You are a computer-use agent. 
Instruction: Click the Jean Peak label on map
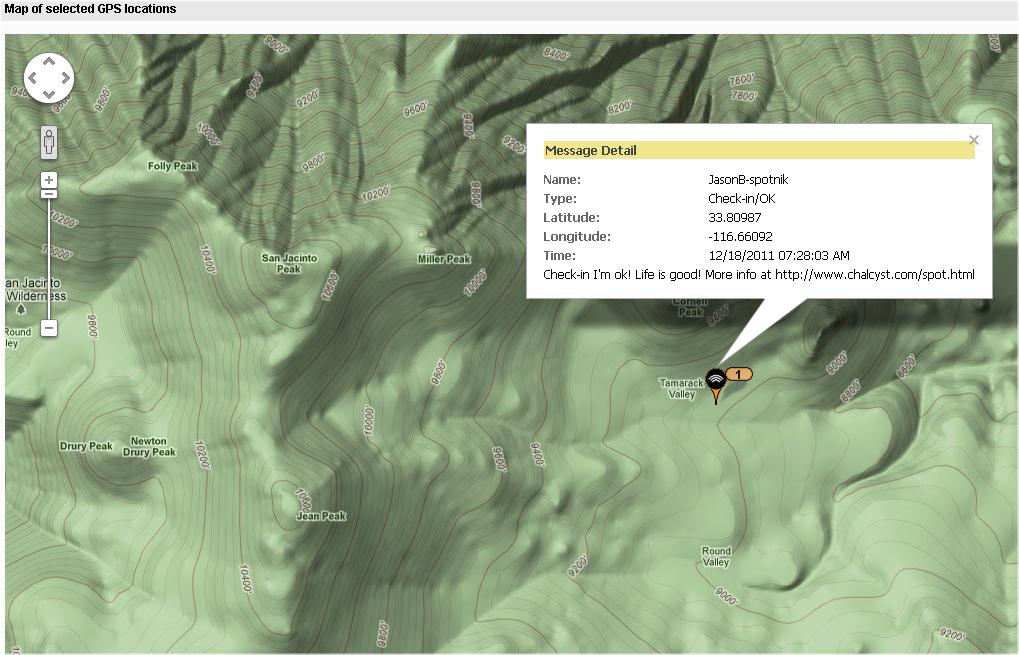[x=321, y=516]
